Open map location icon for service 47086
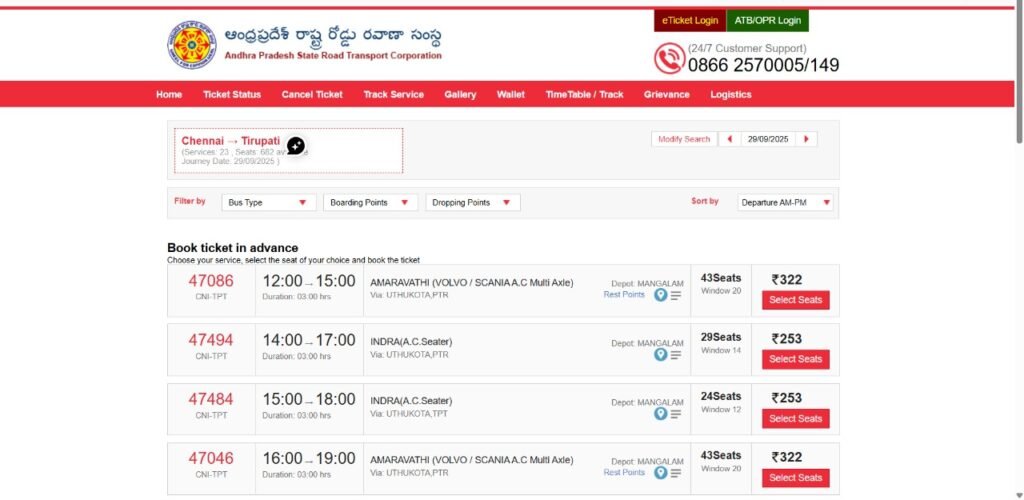 click(x=660, y=295)
